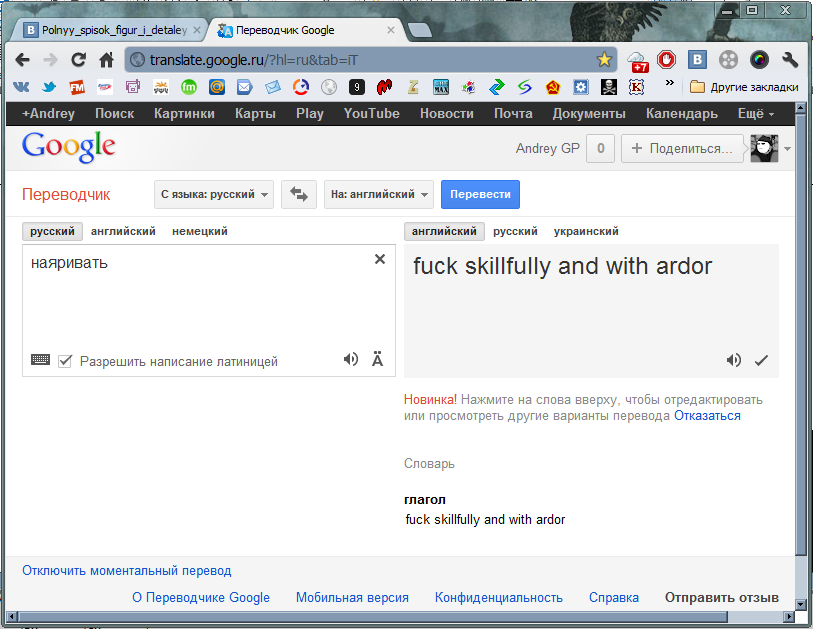The height and width of the screenshot is (629, 813).
Task: Open the На: английский dropdown
Action: click(x=379, y=194)
